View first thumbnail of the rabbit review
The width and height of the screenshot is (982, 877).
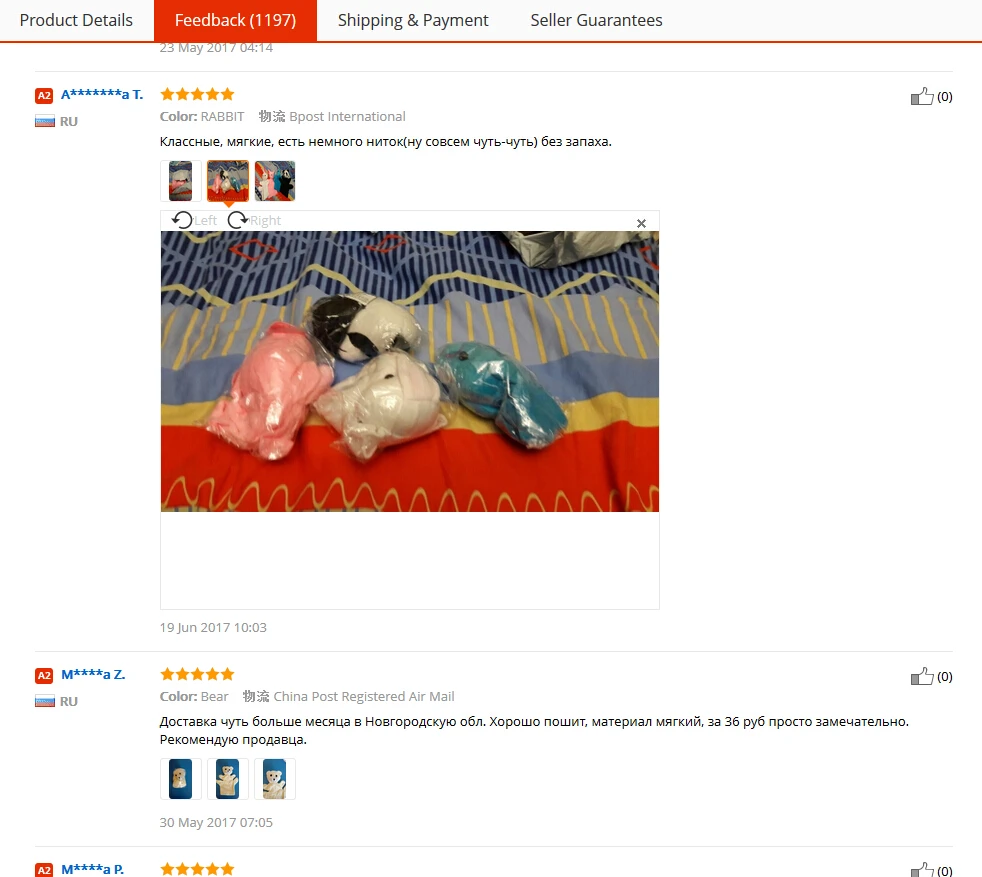pyautogui.click(x=180, y=181)
